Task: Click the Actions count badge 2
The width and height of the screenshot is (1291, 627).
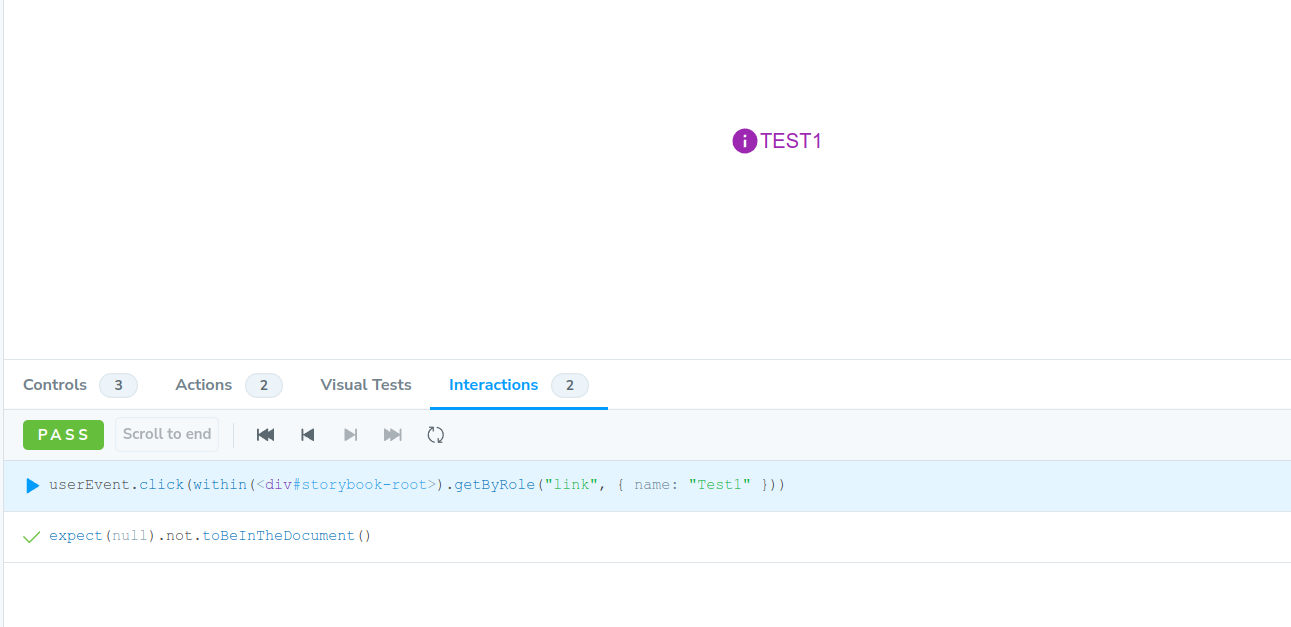Action: (x=264, y=385)
